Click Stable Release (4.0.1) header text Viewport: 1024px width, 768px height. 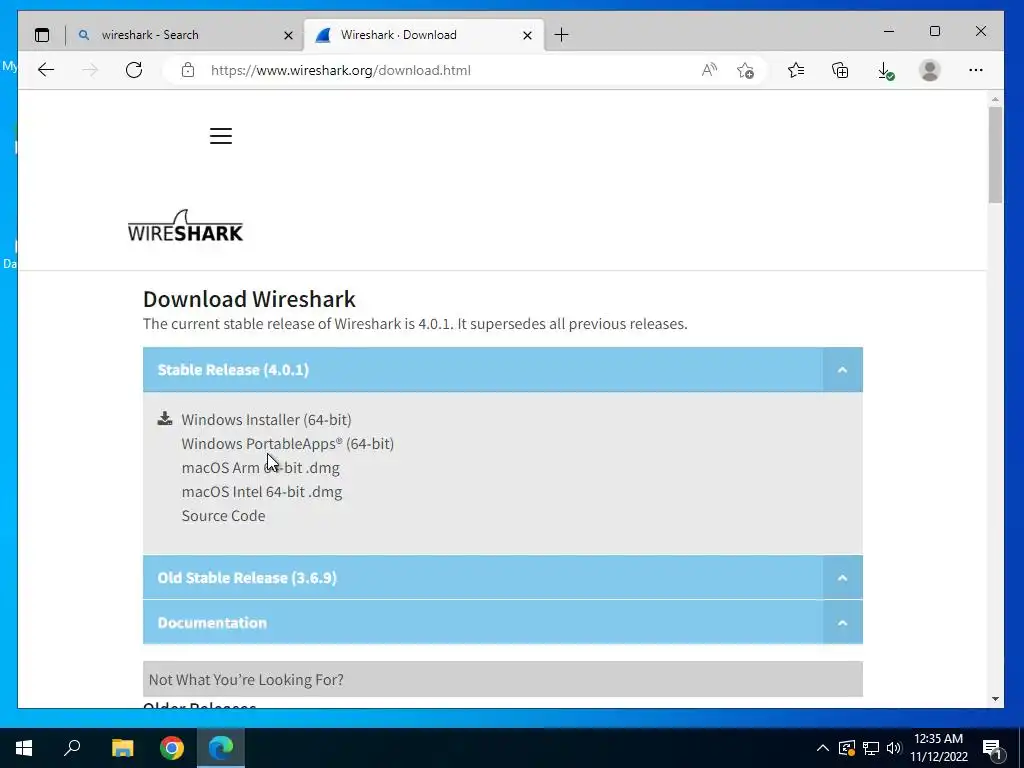233,370
